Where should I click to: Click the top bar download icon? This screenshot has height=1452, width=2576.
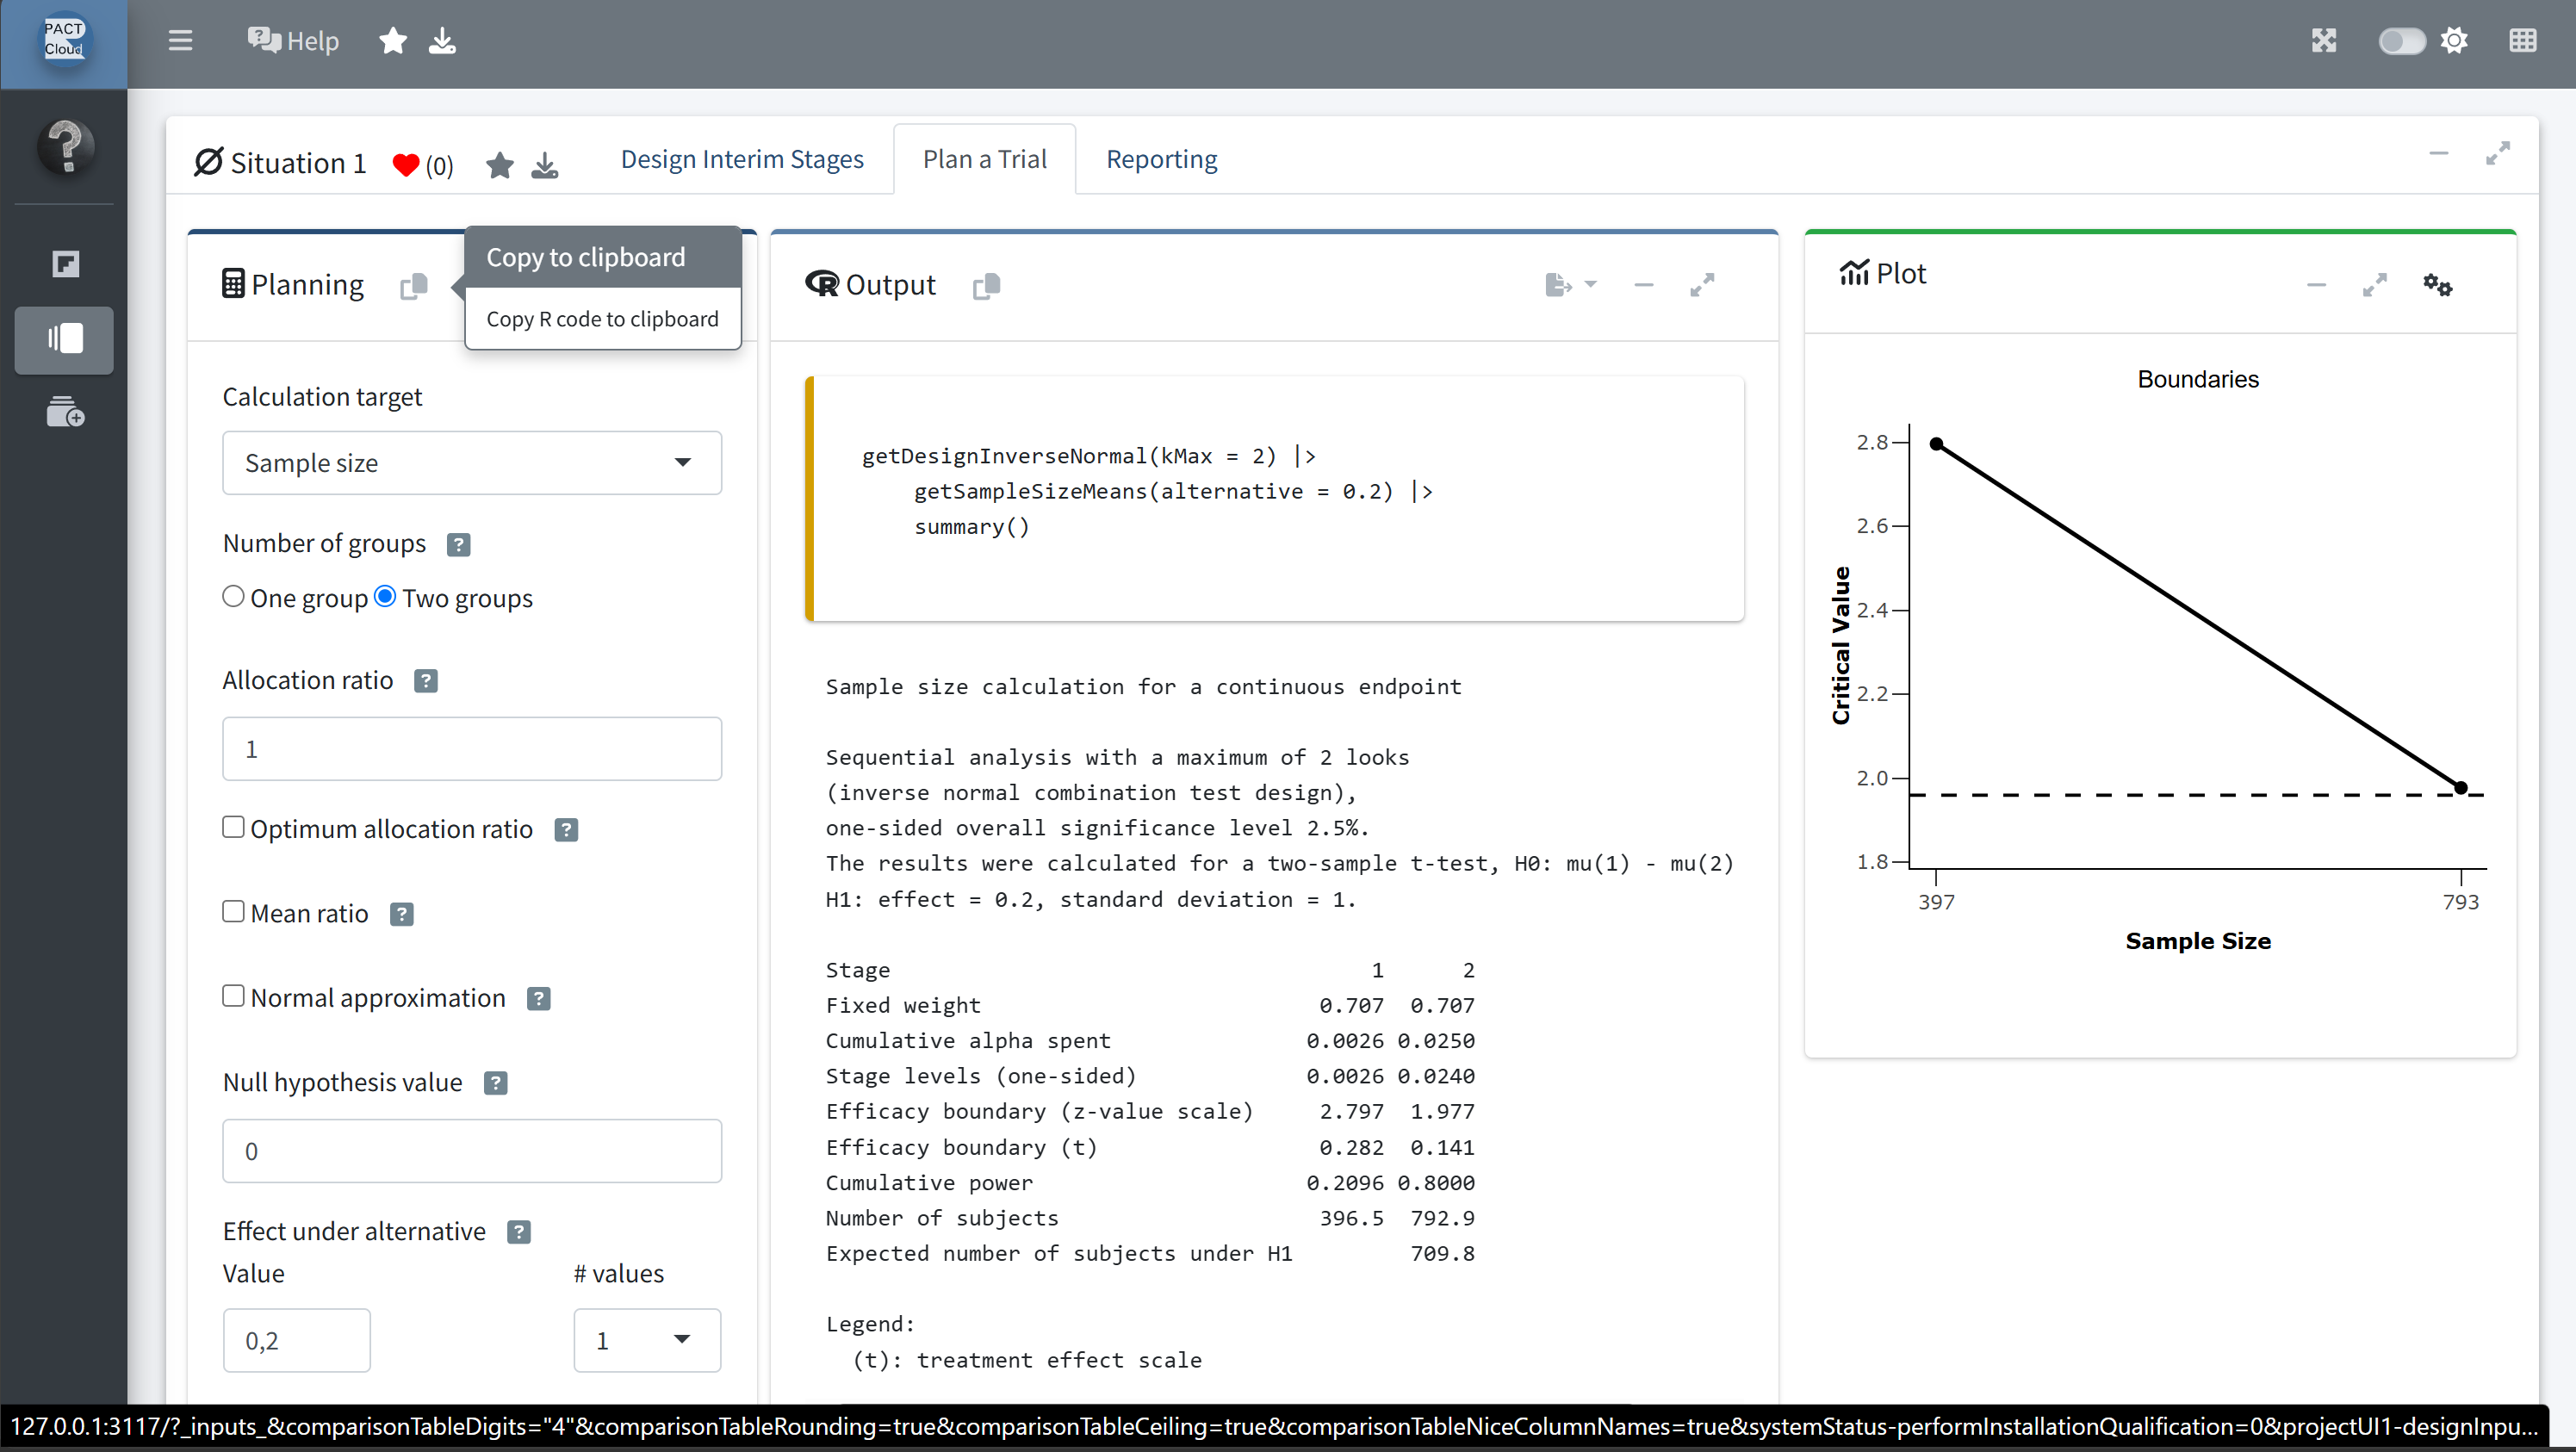tap(442, 40)
